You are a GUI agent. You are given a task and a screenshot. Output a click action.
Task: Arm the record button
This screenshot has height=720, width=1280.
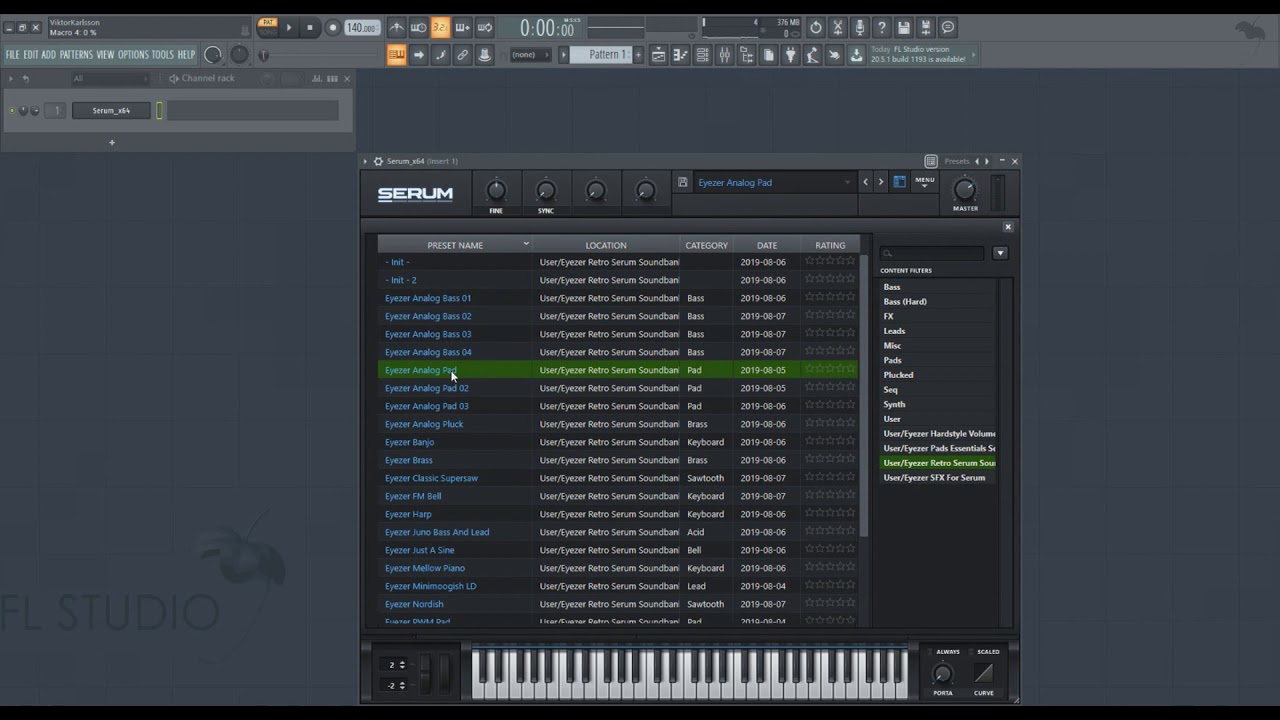click(333, 28)
